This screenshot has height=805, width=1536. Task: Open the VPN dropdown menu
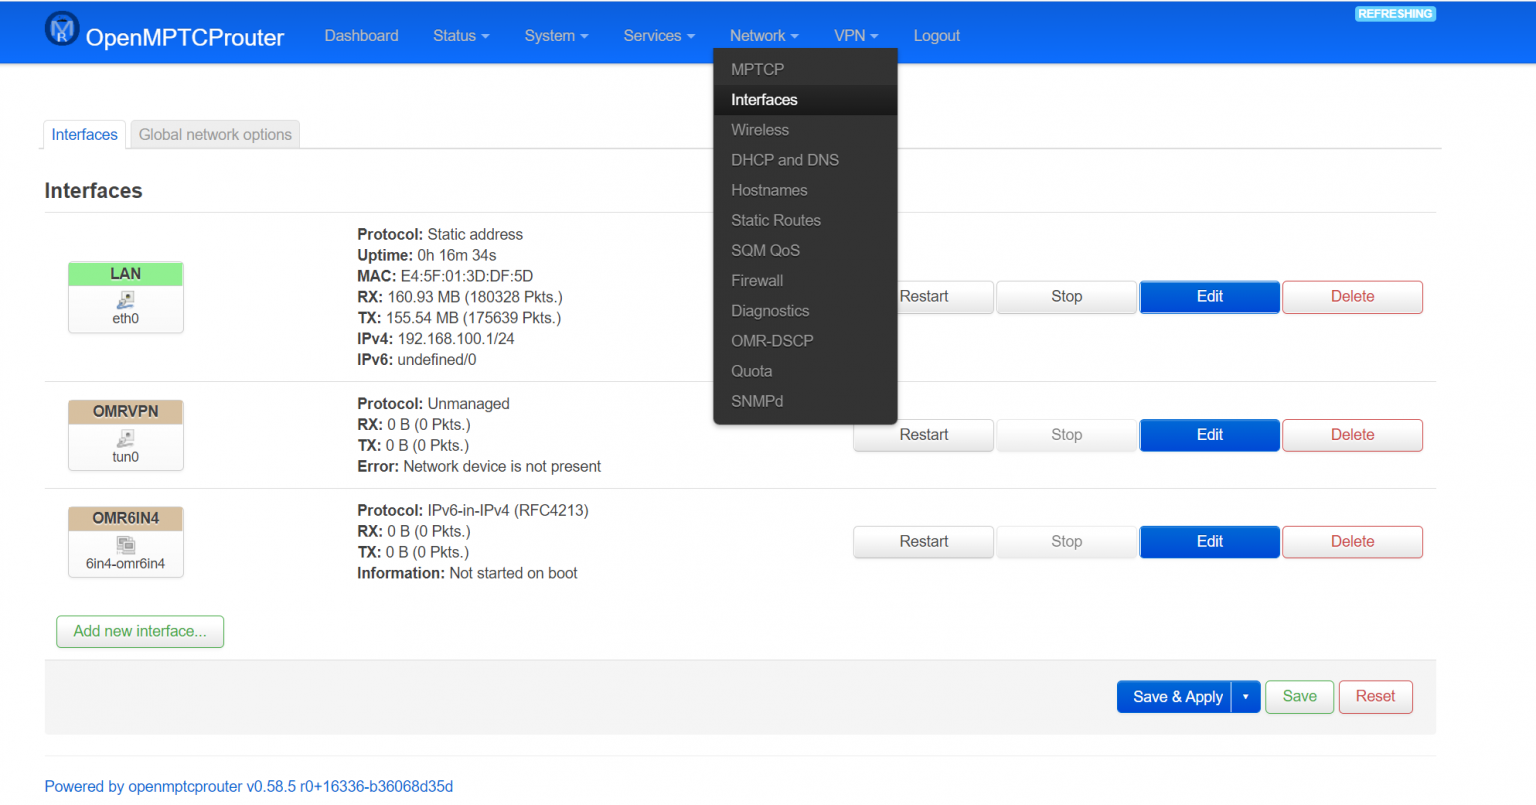855,35
